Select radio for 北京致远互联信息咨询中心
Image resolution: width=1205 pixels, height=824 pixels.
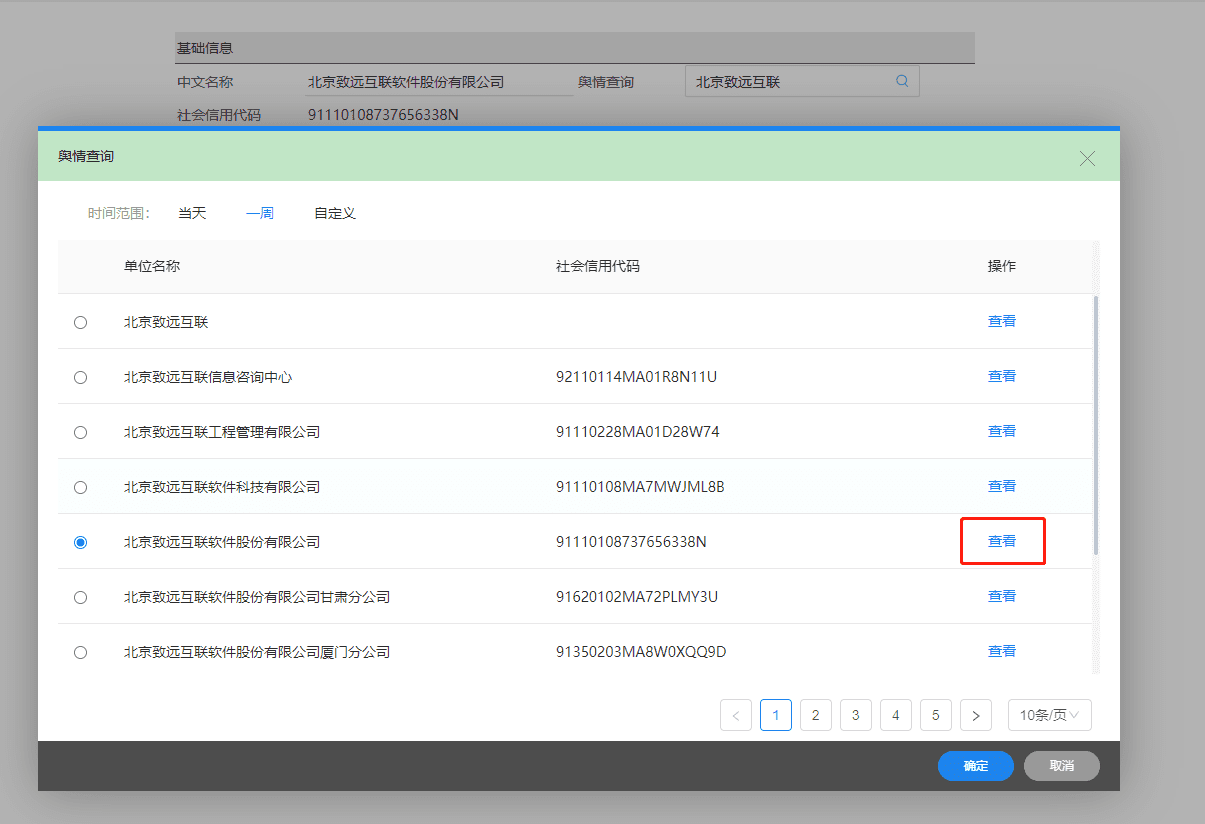click(81, 377)
